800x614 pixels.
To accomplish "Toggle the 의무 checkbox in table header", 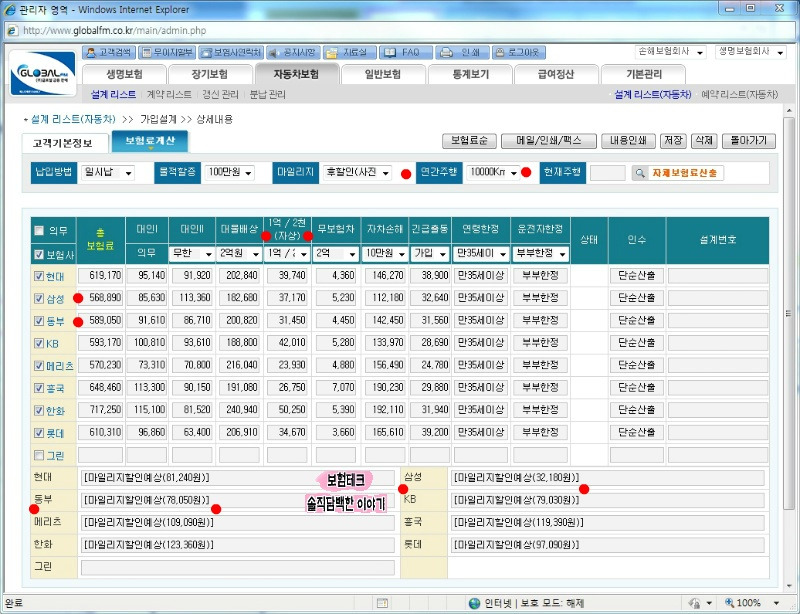I will pos(39,231).
